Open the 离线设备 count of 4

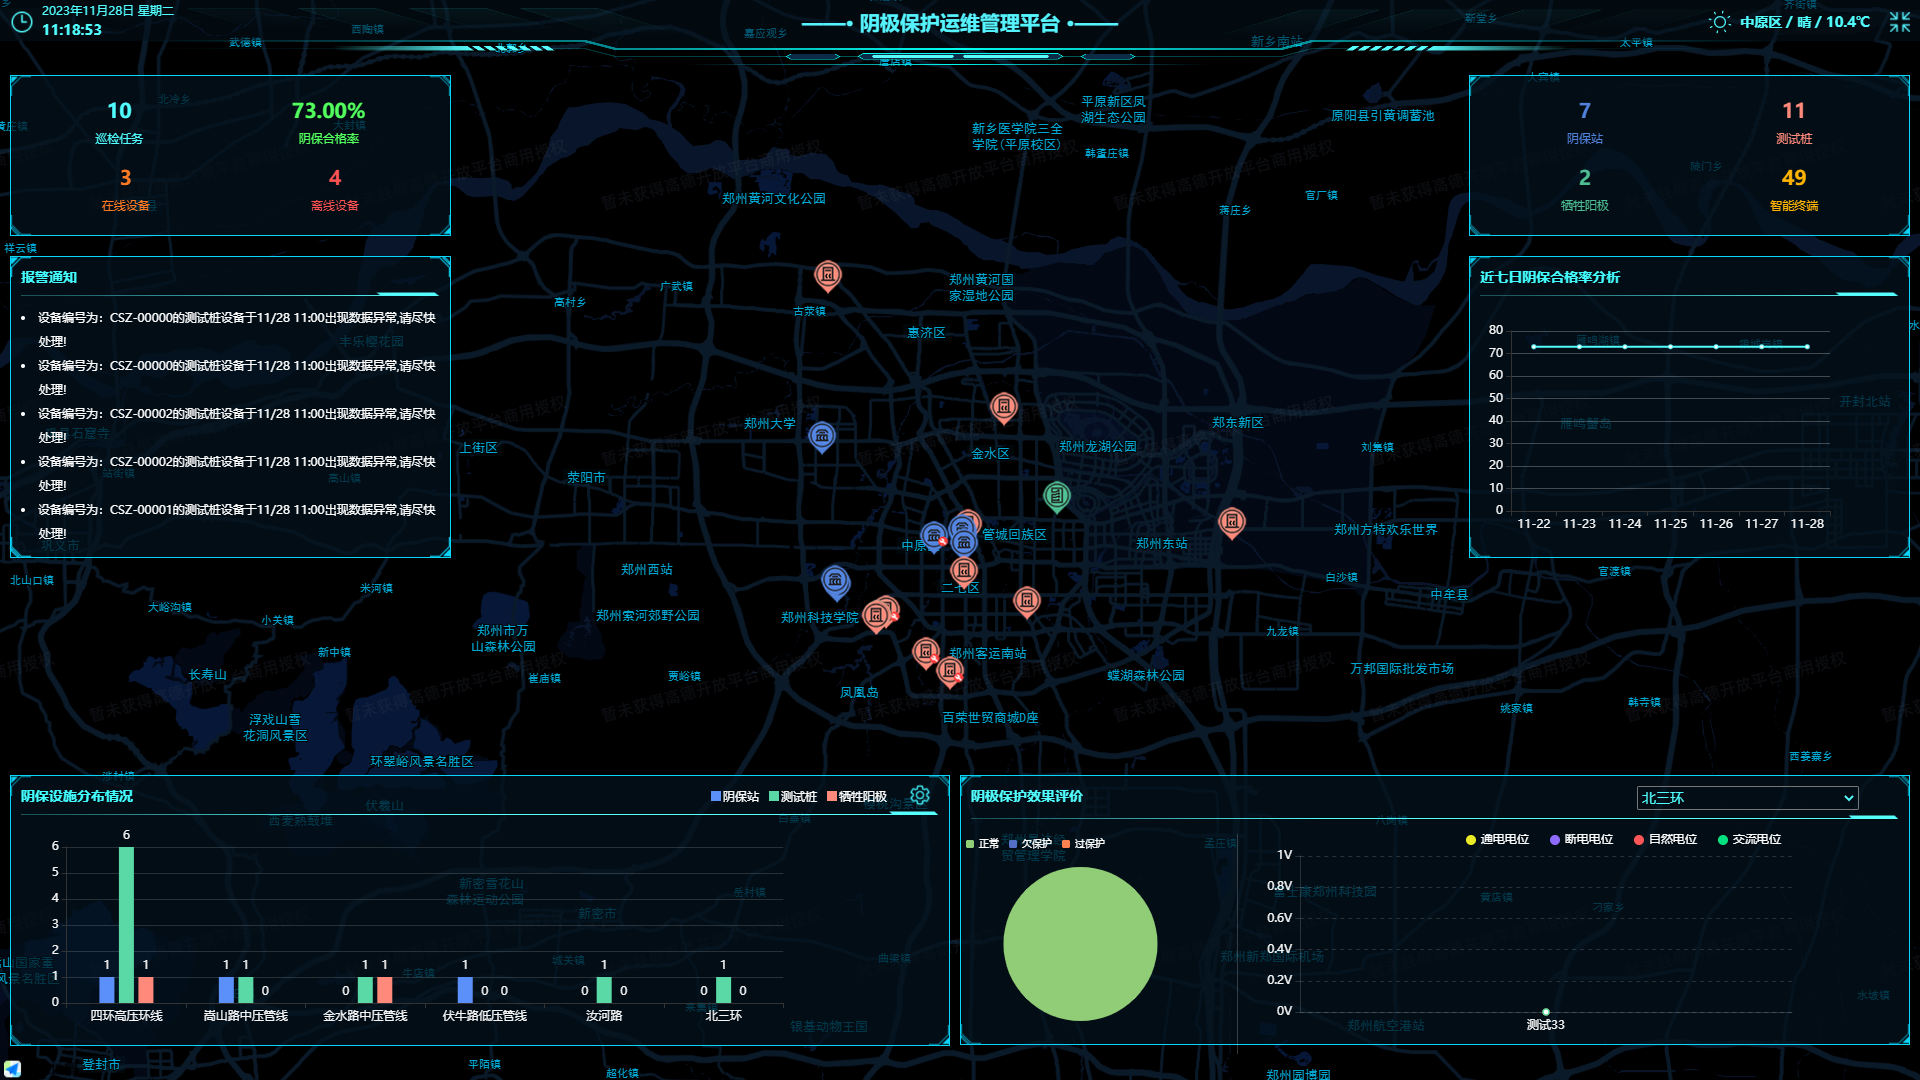pyautogui.click(x=335, y=189)
